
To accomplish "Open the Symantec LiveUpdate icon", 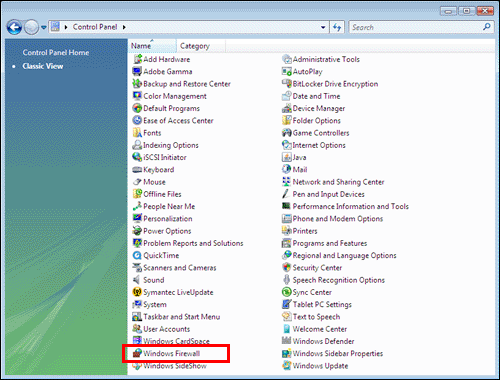I will pyautogui.click(x=137, y=292).
